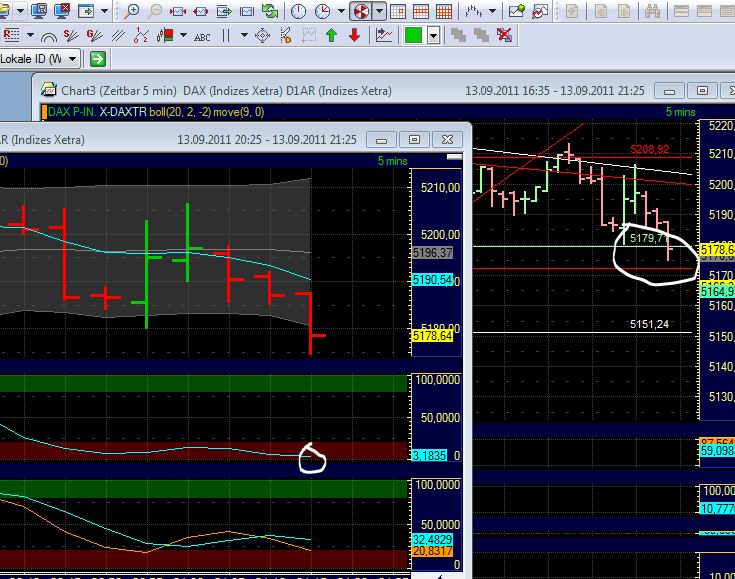Open the dropdown next to the window arrow icon
Viewport: 735px width, 579px height.
104,11
